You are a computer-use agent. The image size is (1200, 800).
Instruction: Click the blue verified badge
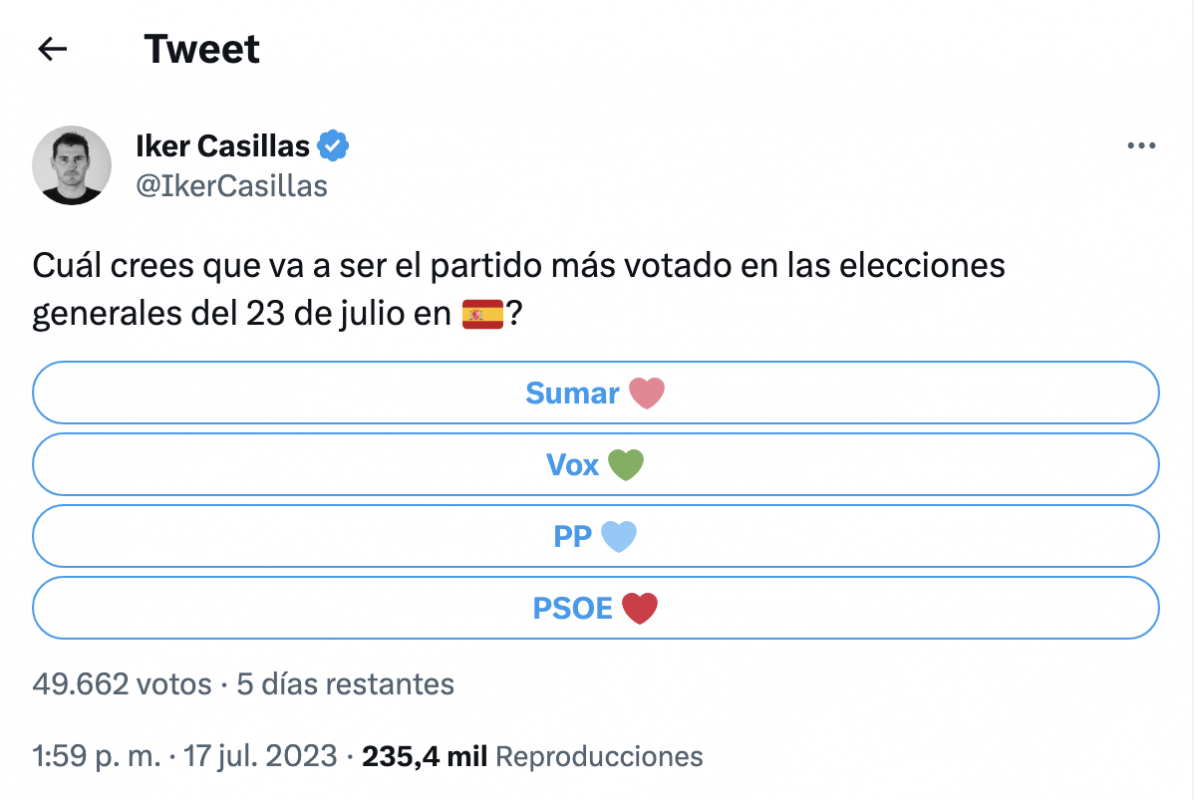click(333, 146)
